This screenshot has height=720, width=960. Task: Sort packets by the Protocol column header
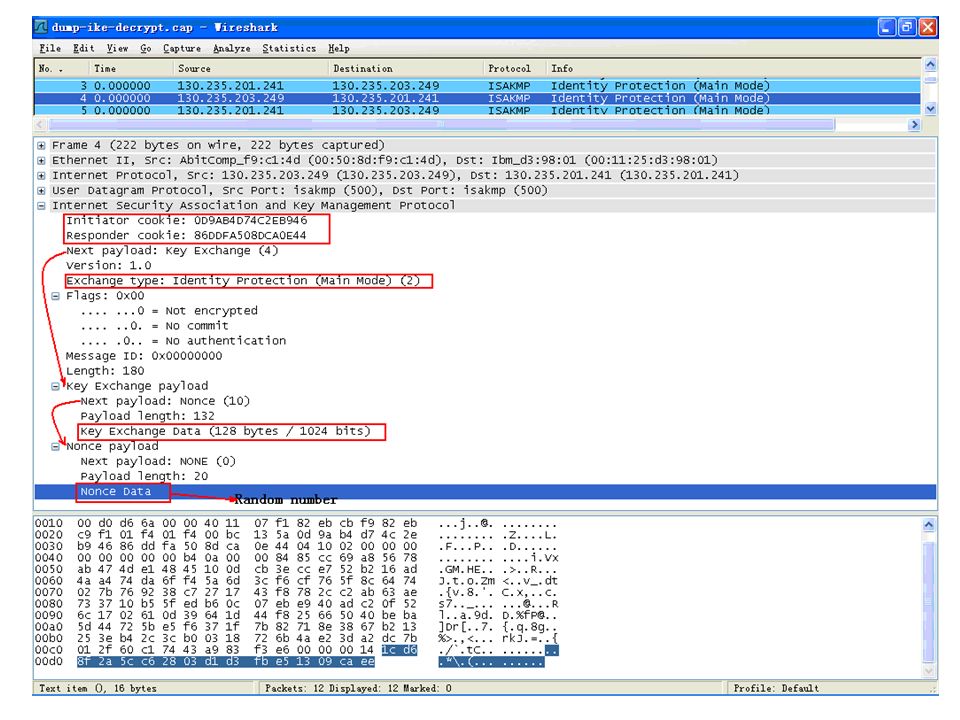coord(516,69)
